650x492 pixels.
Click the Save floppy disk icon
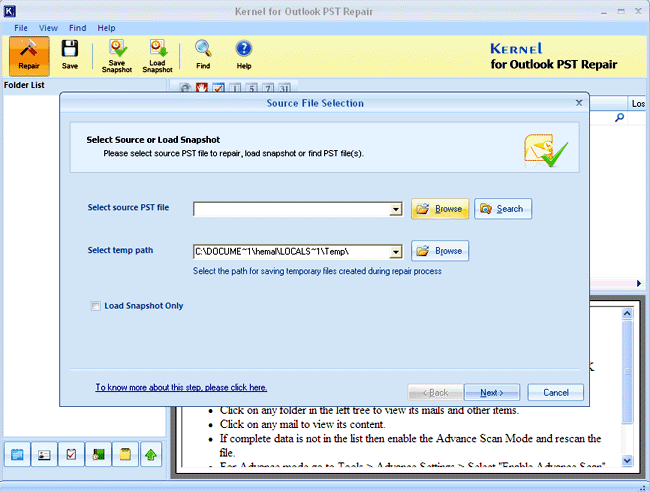[70, 48]
